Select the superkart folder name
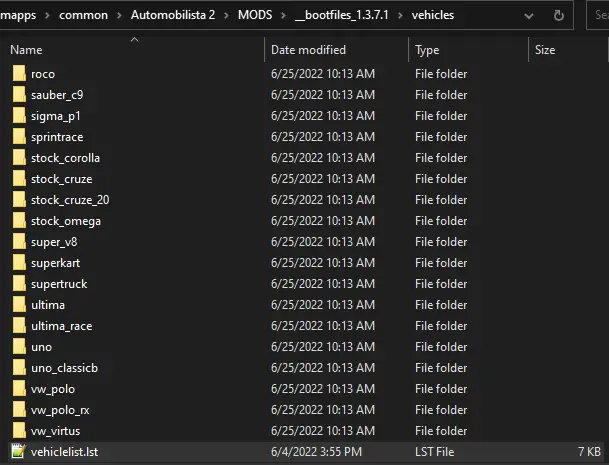 click(x=56, y=263)
